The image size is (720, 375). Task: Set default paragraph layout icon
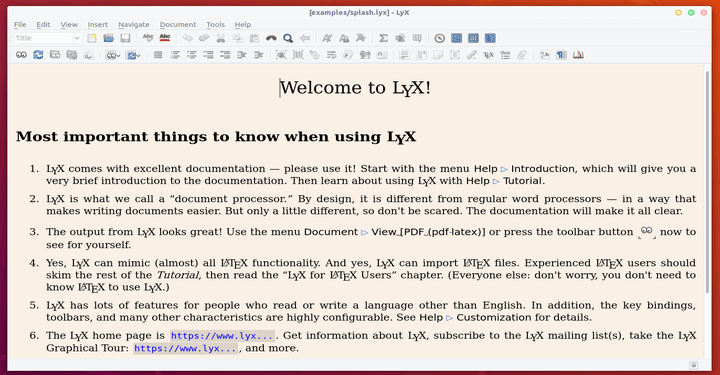(158, 55)
